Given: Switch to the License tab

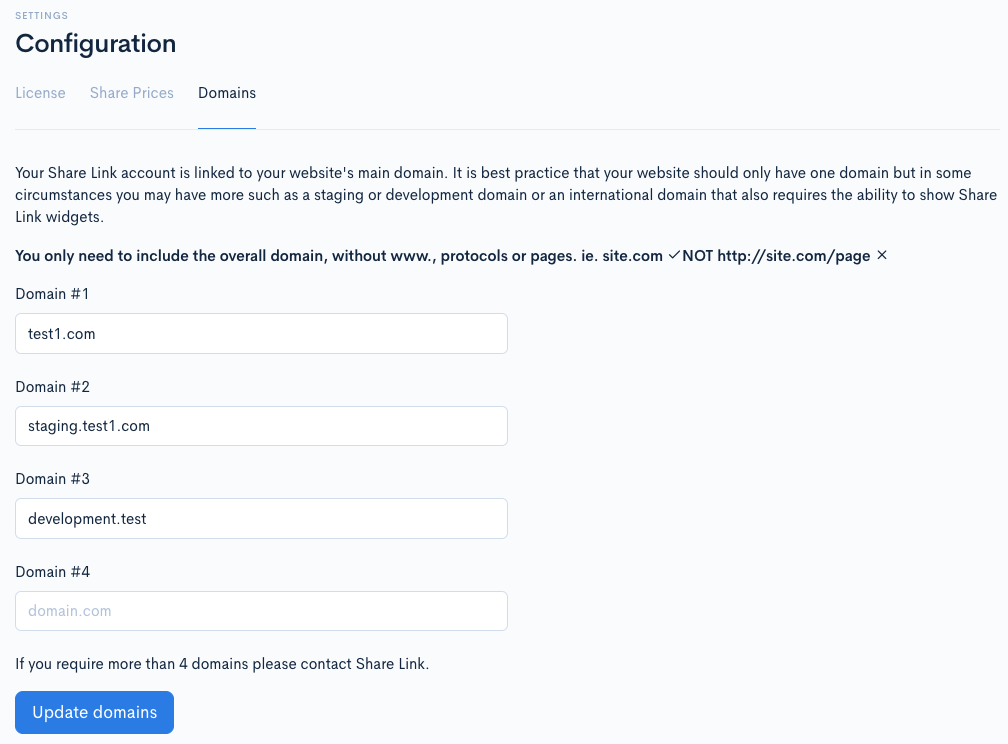Looking at the screenshot, I should tap(40, 93).
